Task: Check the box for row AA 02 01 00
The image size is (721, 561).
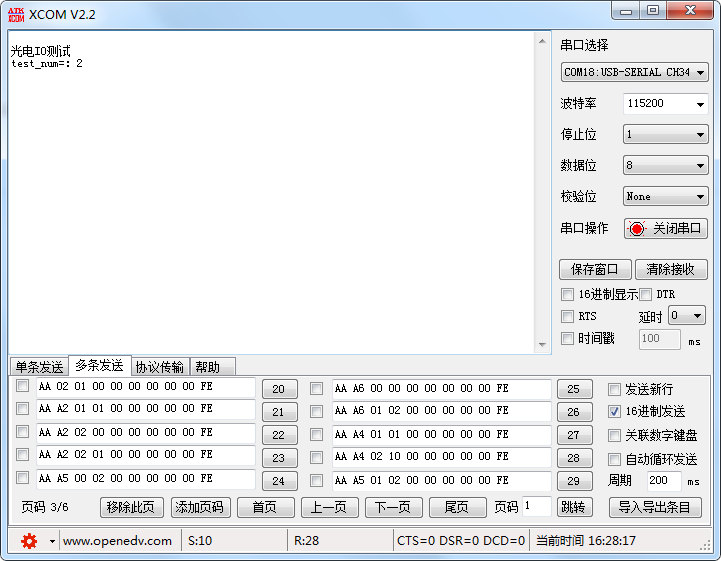Action: click(x=22, y=386)
